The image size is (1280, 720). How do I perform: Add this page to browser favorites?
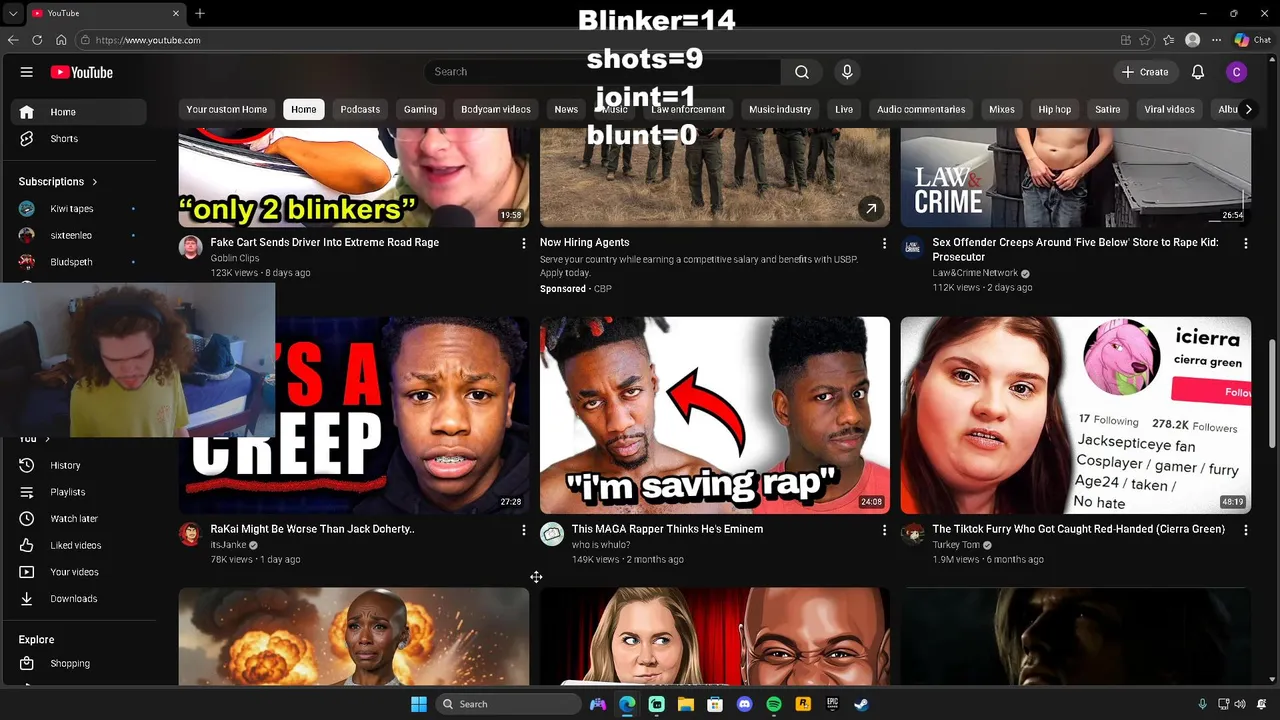pos(1147,40)
